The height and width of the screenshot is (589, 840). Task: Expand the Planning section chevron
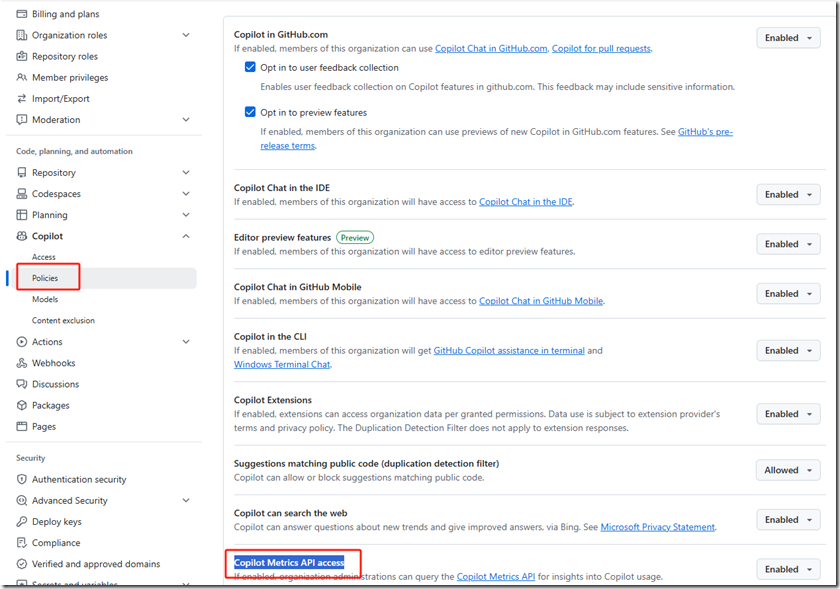pos(186,215)
